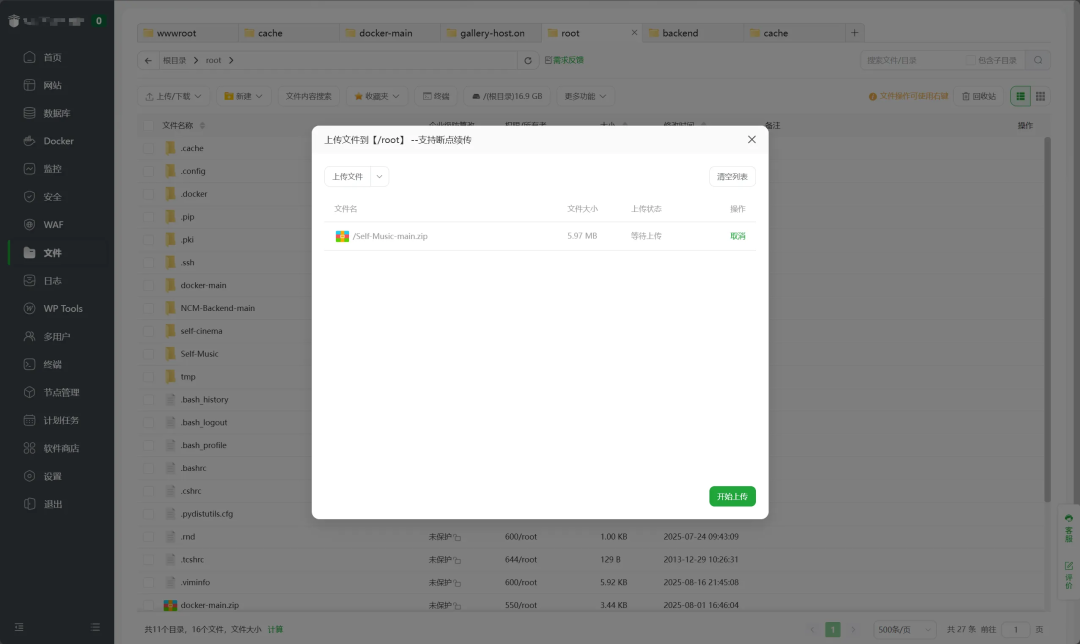Click the 前往 page number input field
The width and height of the screenshot is (1080, 644).
pos(1015,630)
